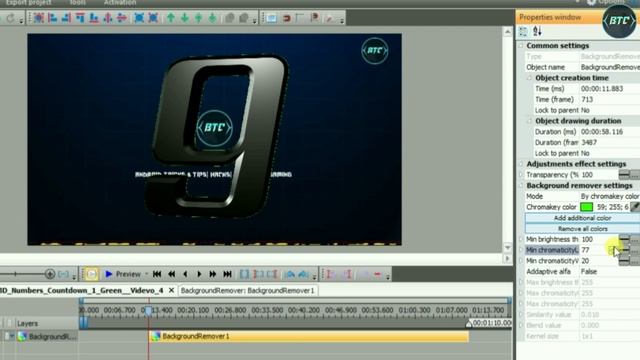Collapse the Object drawing duration section
This screenshot has height=360, width=640.
[x=529, y=121]
